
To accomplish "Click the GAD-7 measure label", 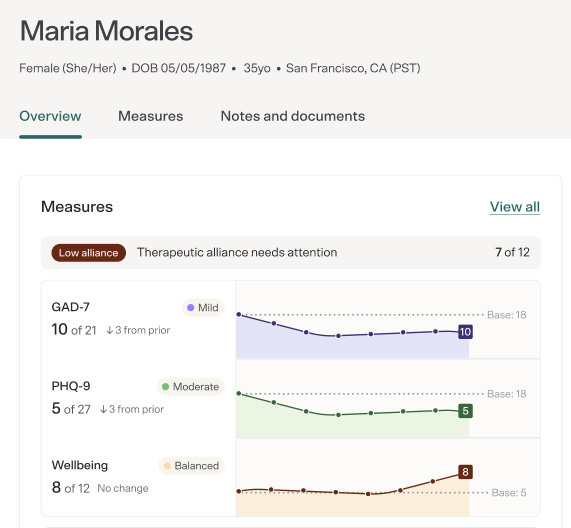I will [x=70, y=307].
